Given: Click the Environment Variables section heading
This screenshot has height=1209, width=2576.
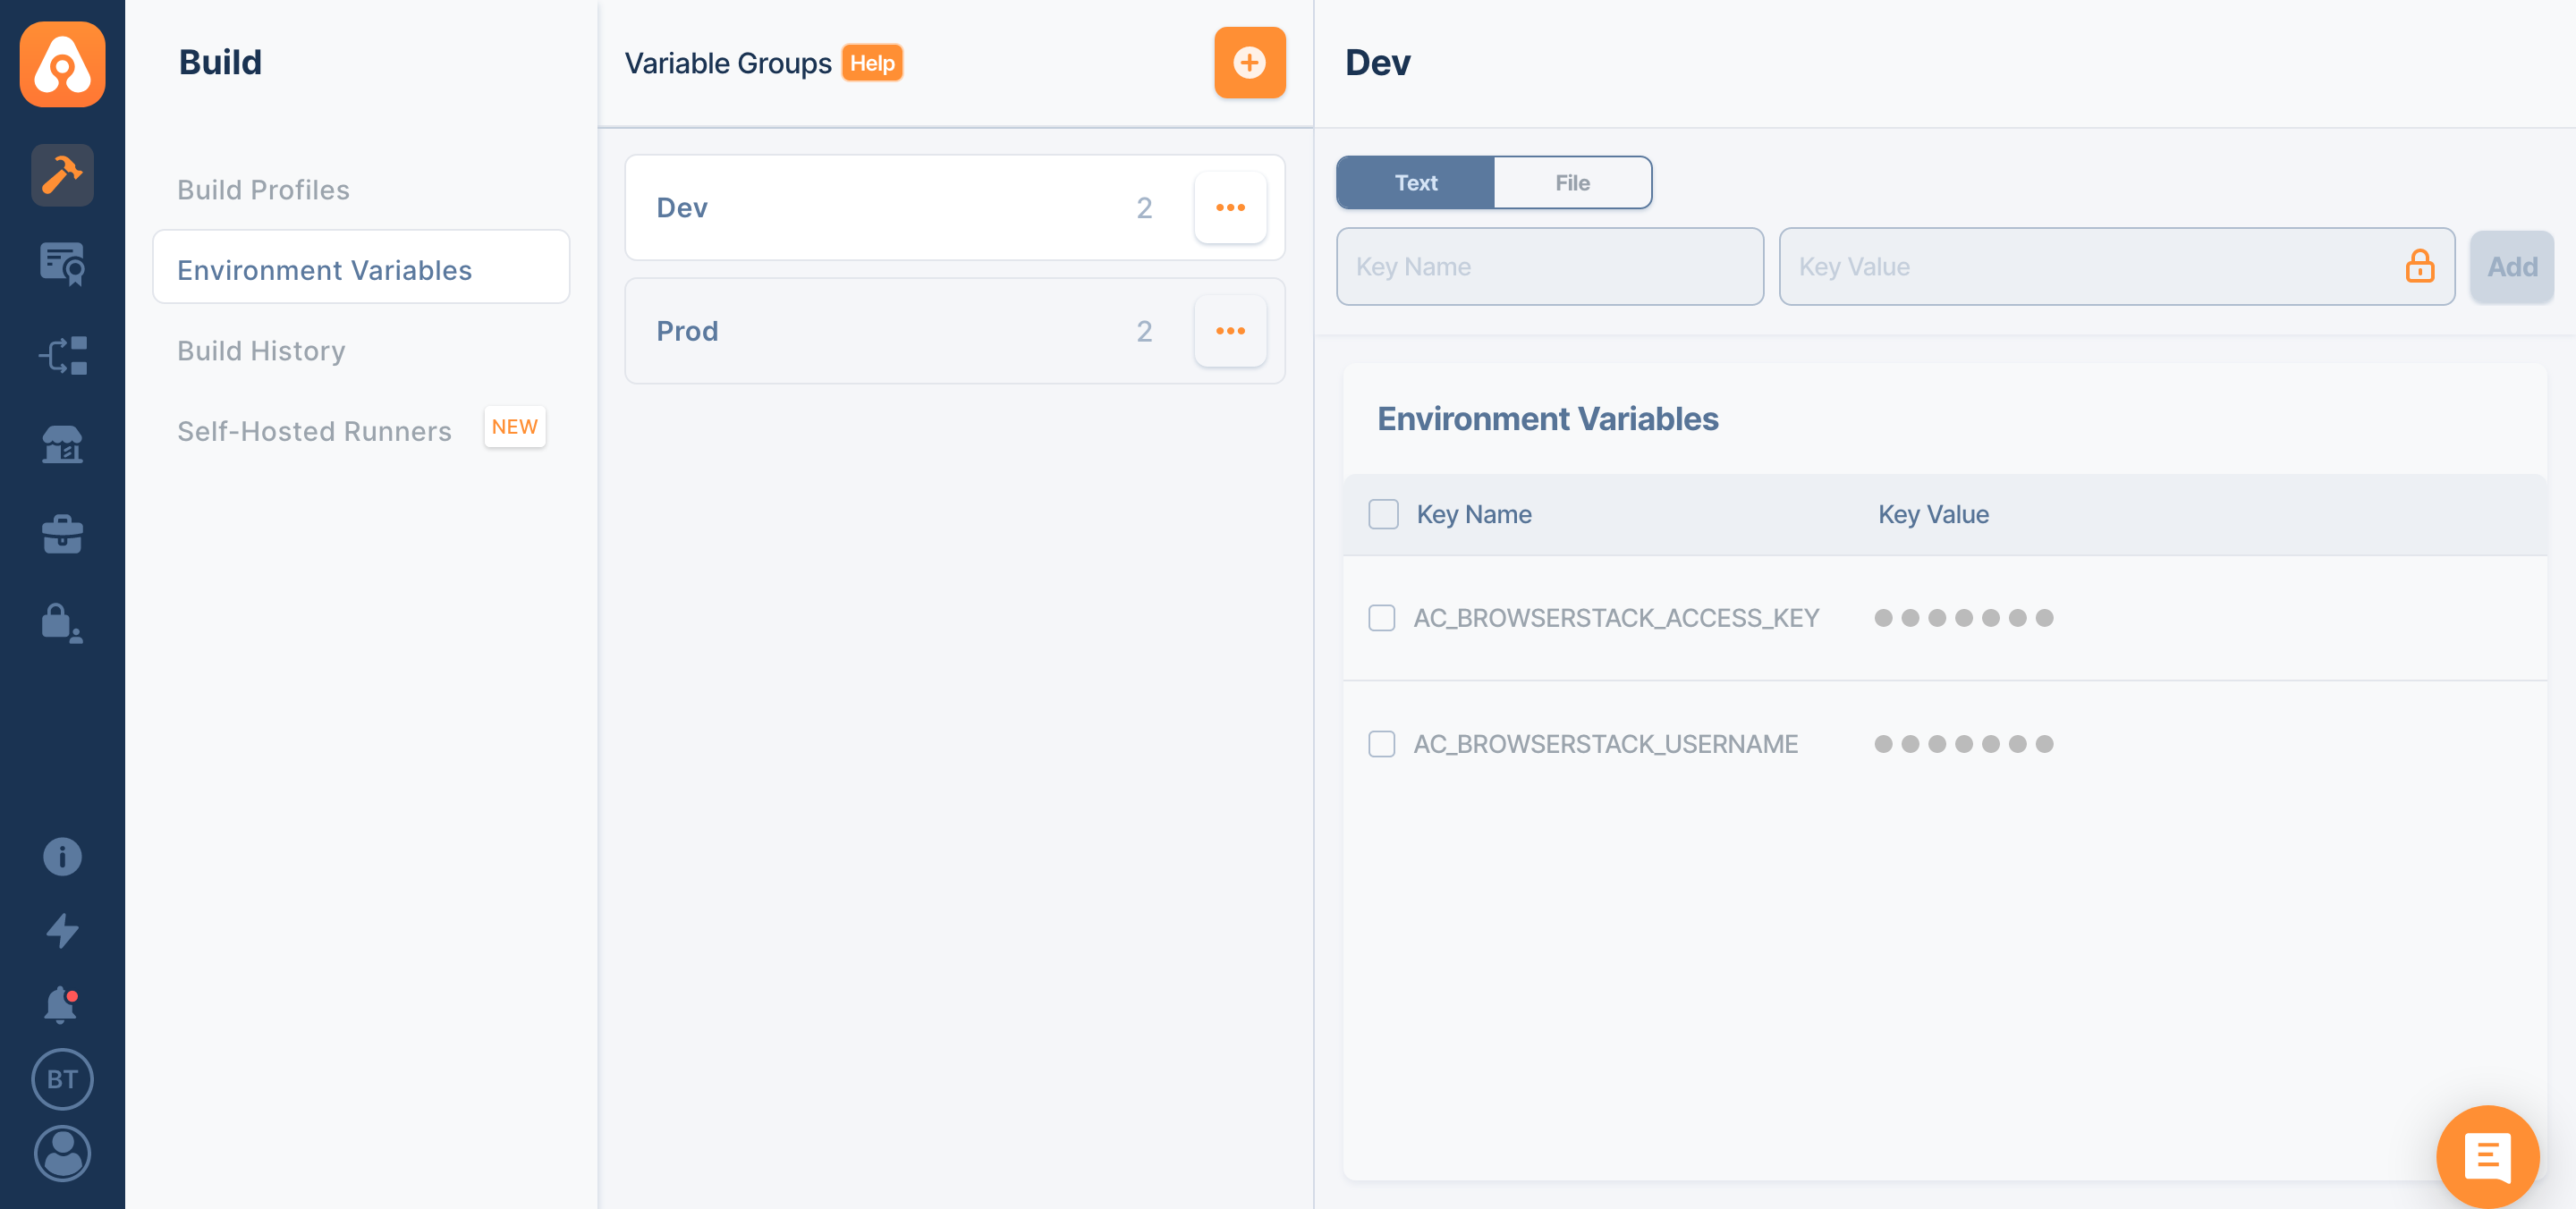Looking at the screenshot, I should pos(1548,418).
